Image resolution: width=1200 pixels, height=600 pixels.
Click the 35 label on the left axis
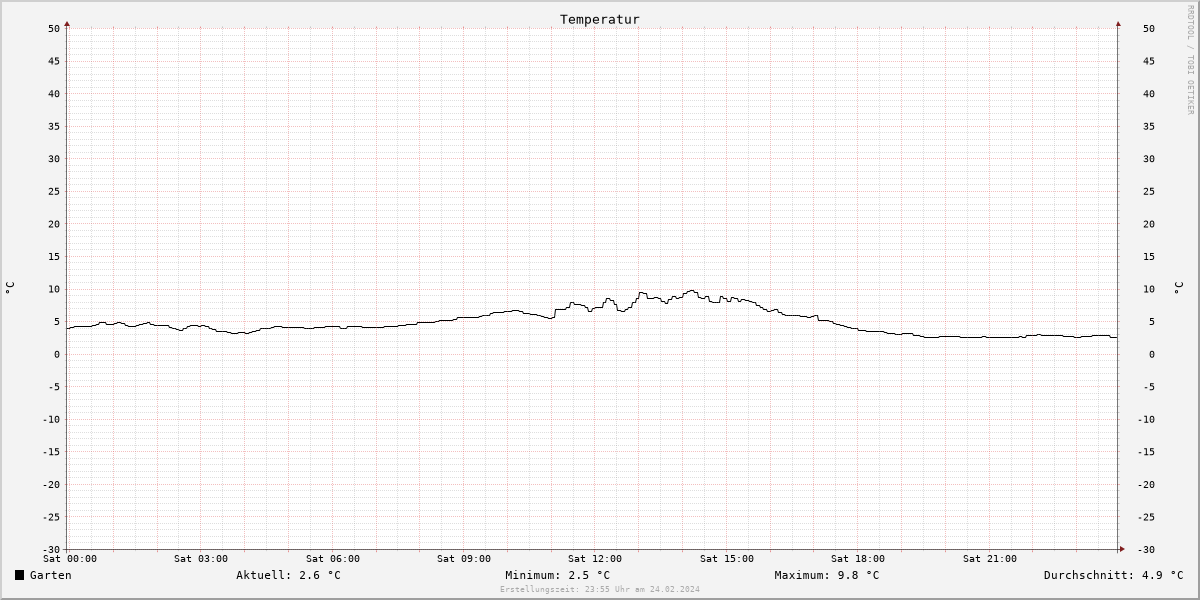point(54,126)
